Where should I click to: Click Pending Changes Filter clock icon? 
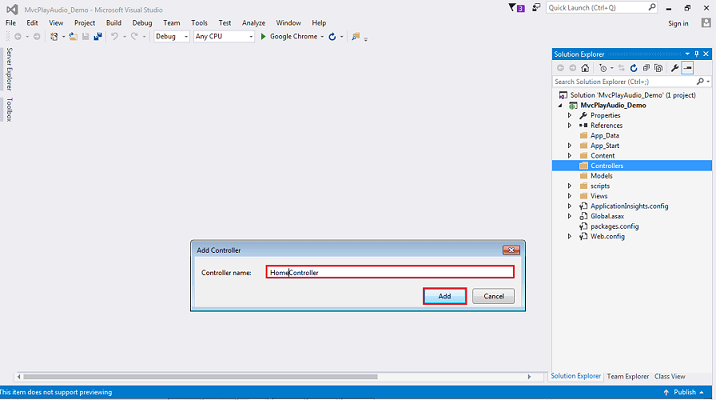[603, 68]
